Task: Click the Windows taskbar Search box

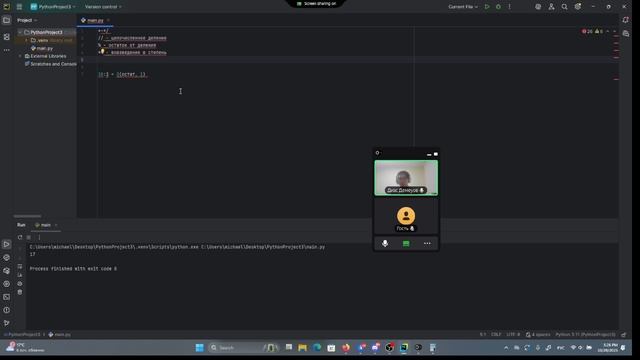Action: [243, 348]
